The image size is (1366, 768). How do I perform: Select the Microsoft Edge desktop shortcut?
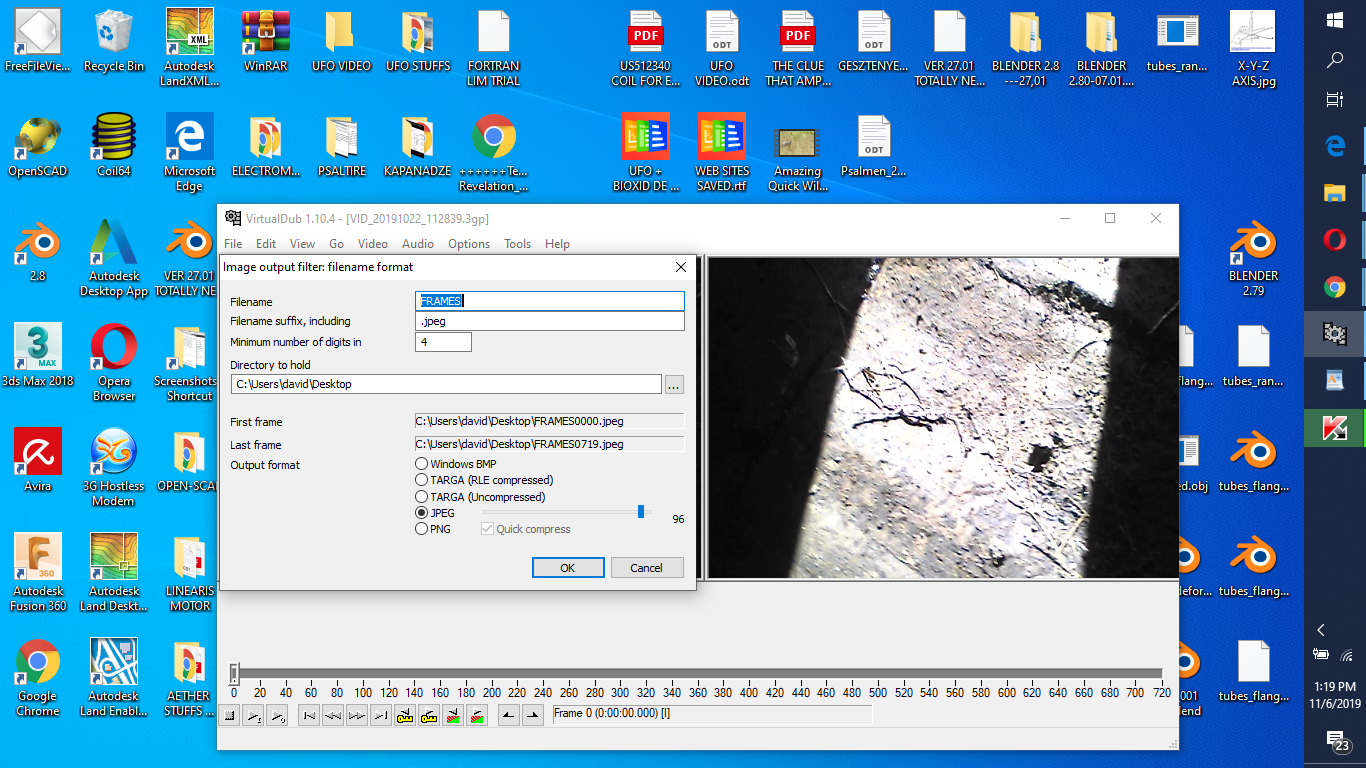pyautogui.click(x=190, y=152)
